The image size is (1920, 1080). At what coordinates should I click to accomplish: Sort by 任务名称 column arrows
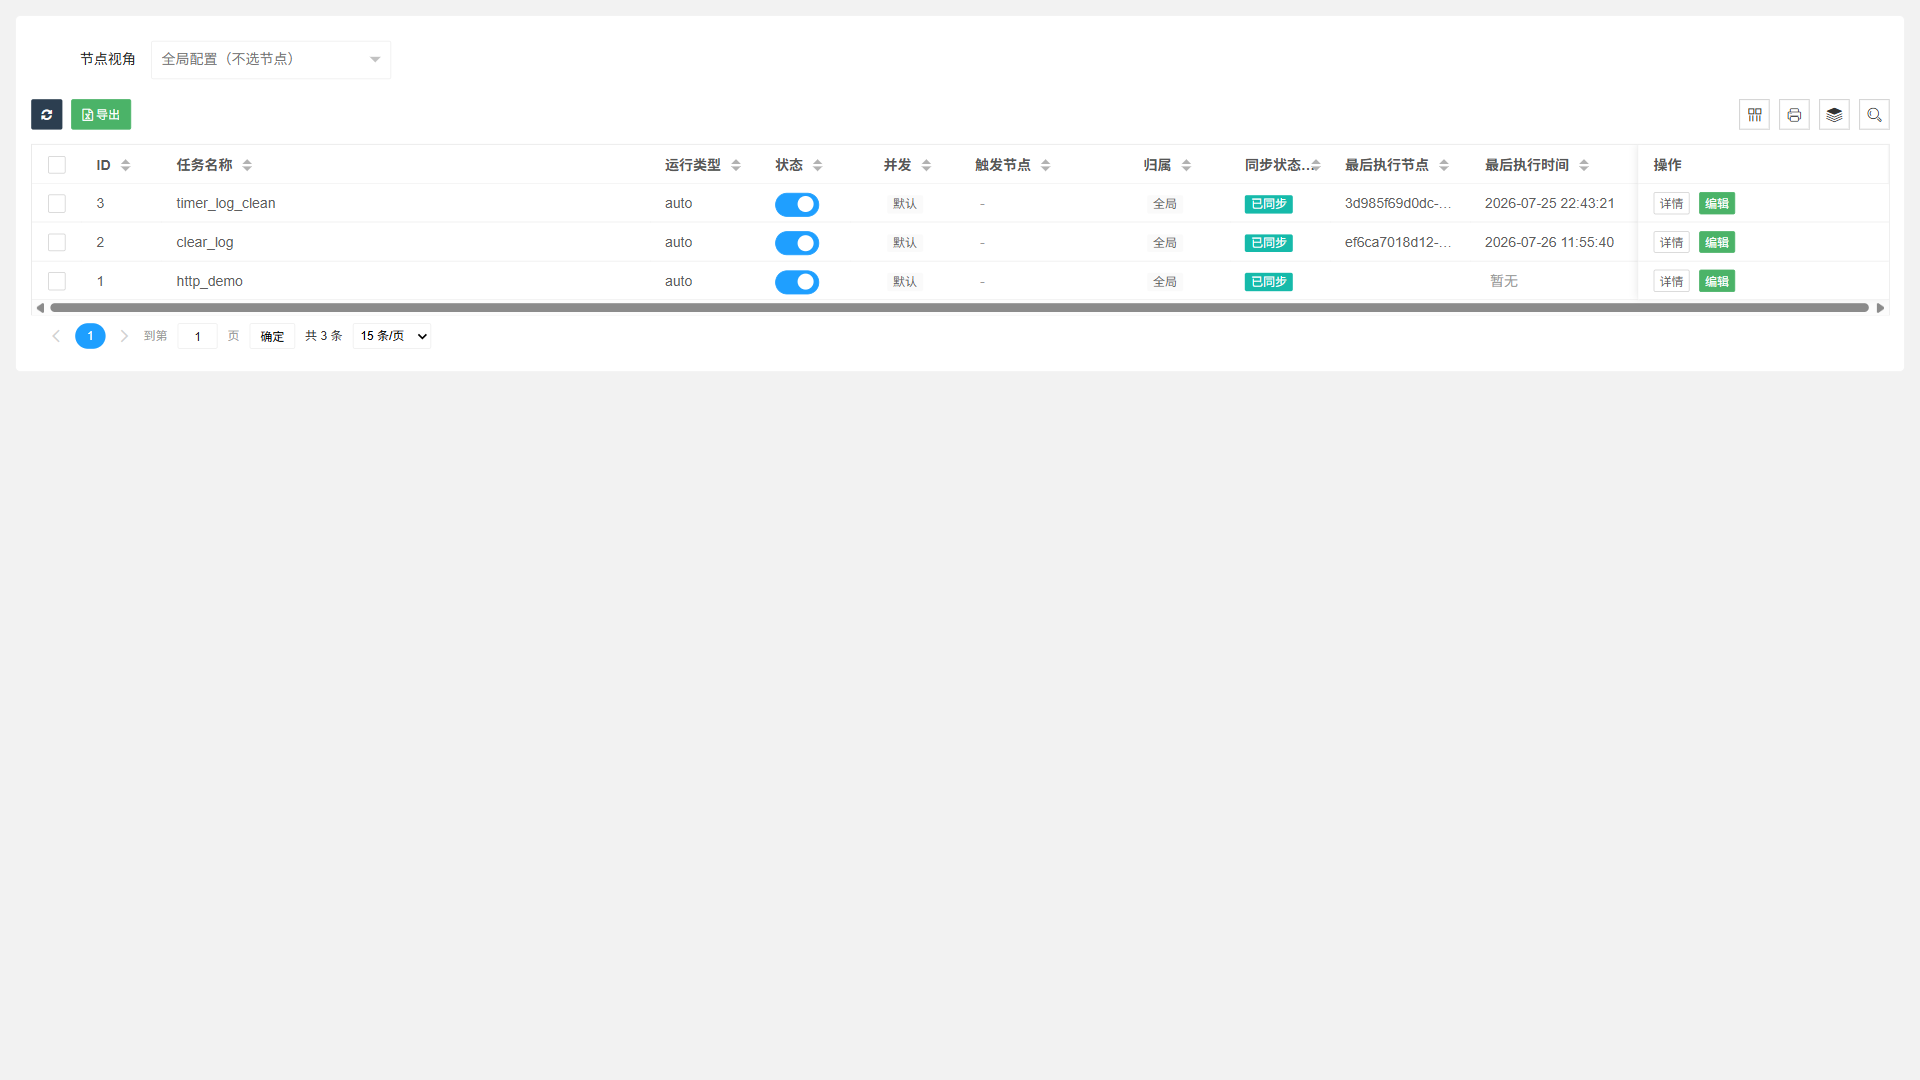pos(247,165)
